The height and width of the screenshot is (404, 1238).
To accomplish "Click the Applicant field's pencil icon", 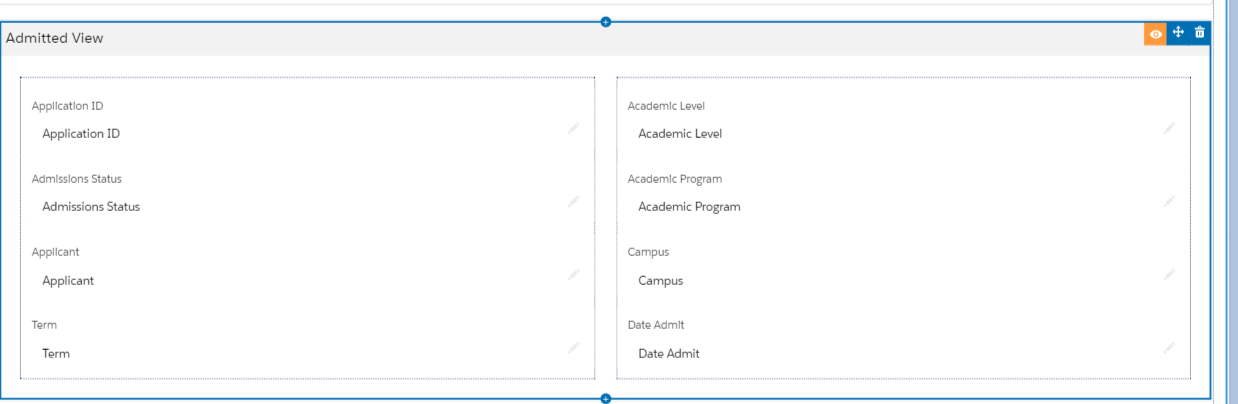I will 574,274.
